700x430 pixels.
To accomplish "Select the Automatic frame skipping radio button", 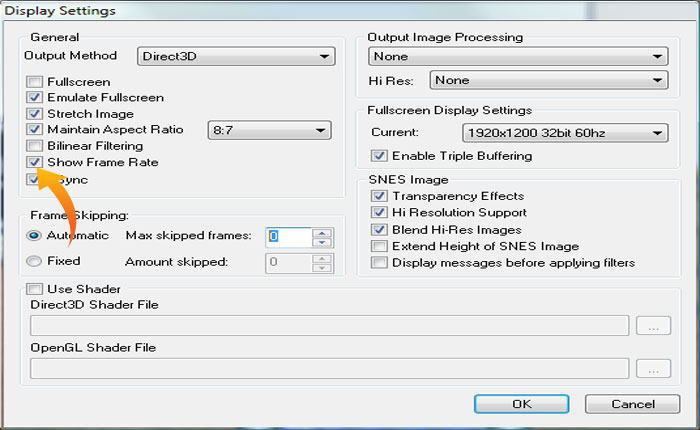I will click(35, 236).
